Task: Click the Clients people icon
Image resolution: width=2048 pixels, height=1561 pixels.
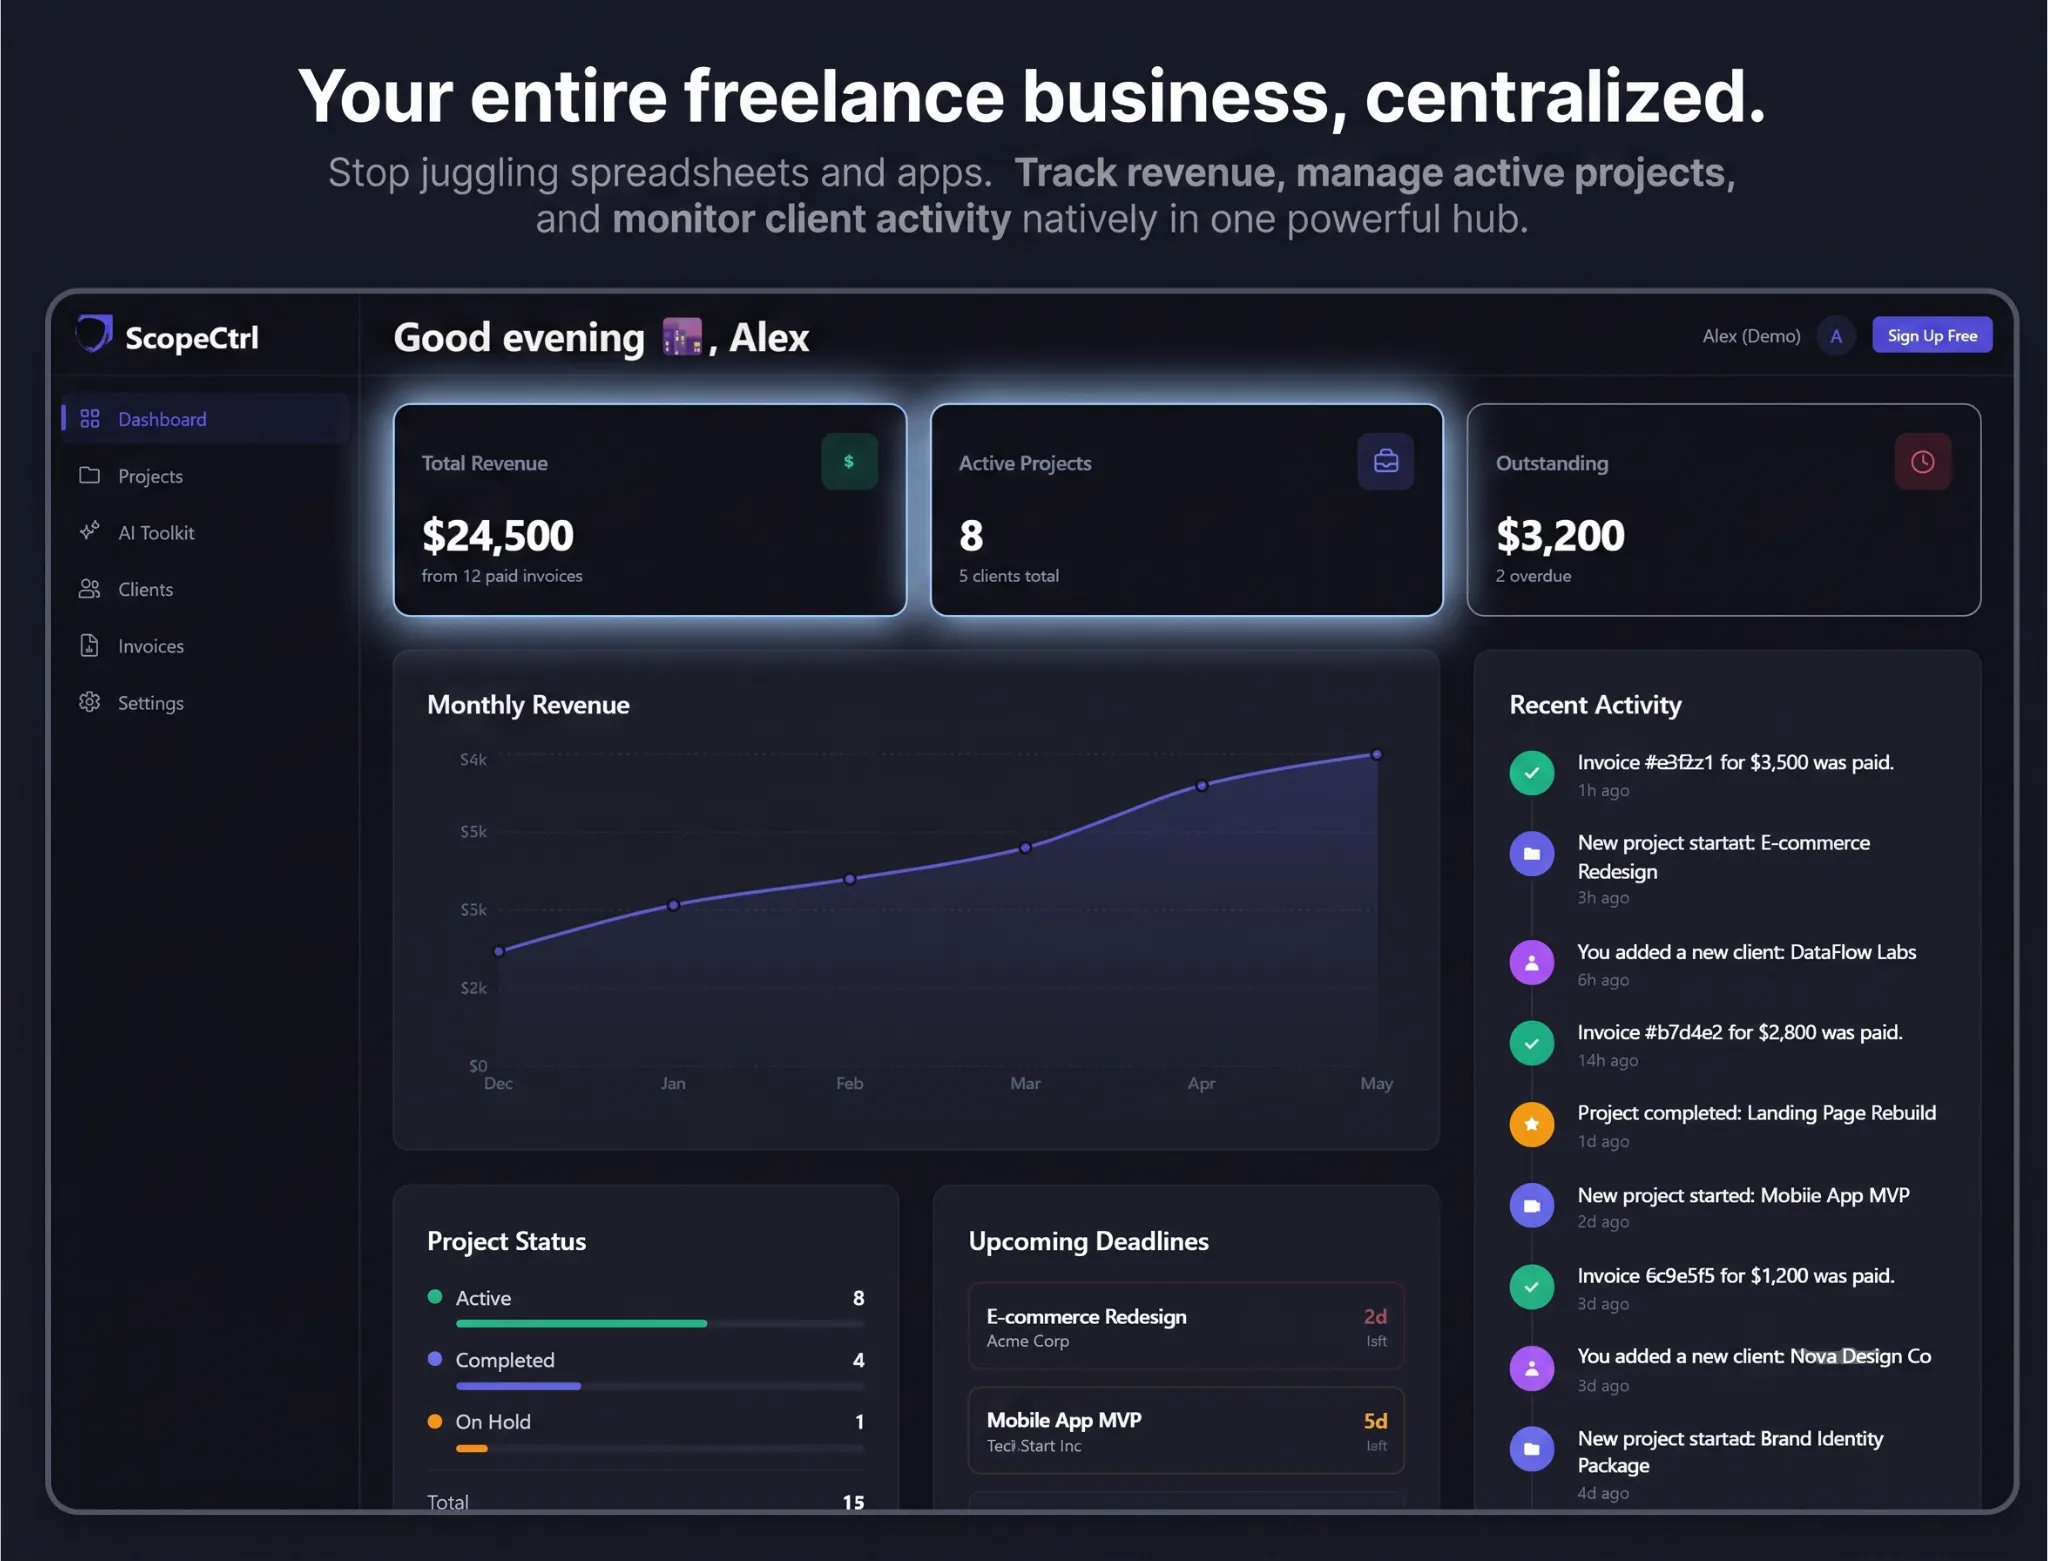Action: [x=90, y=589]
